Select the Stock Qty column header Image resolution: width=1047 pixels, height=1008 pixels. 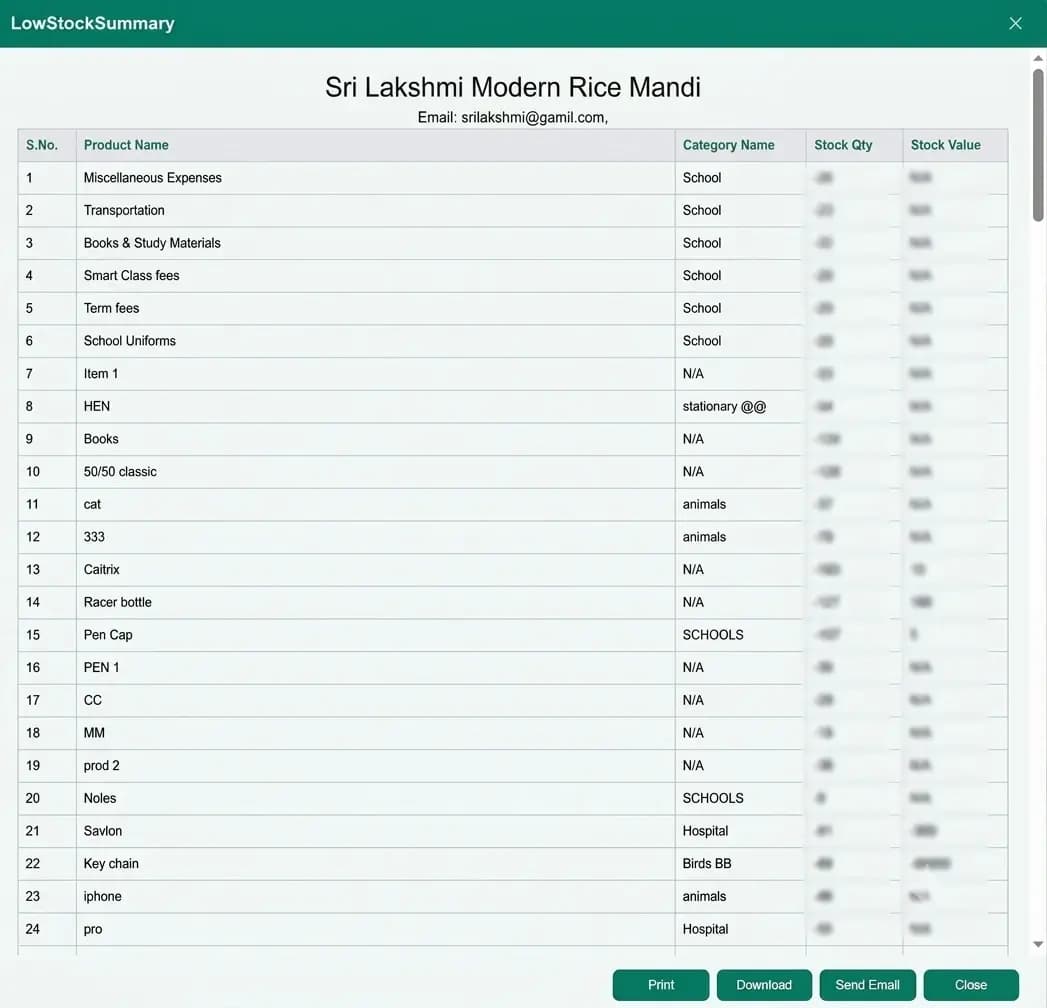coord(854,145)
